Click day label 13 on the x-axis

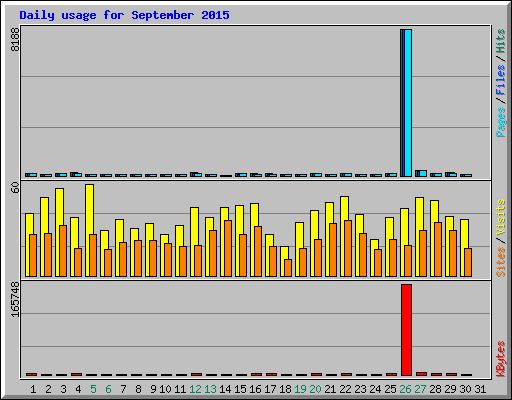pos(210,389)
